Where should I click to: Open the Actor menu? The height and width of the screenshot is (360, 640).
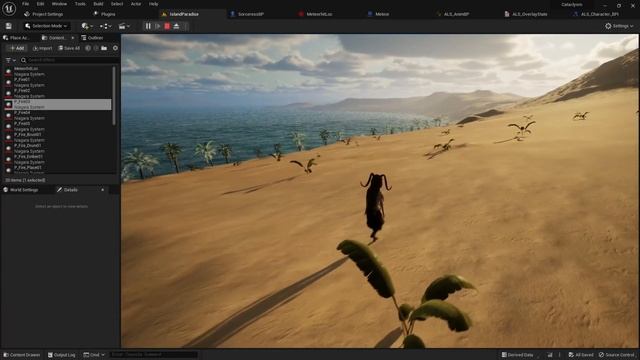(136, 4)
